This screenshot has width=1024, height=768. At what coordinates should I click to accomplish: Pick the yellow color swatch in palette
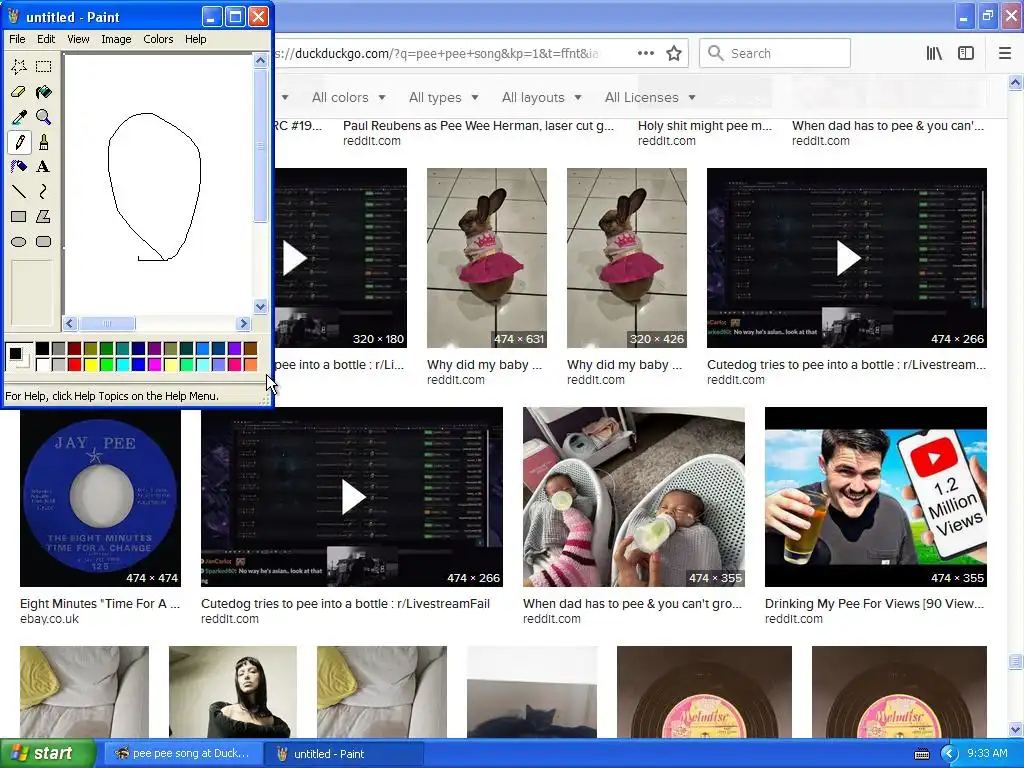[x=90, y=364]
